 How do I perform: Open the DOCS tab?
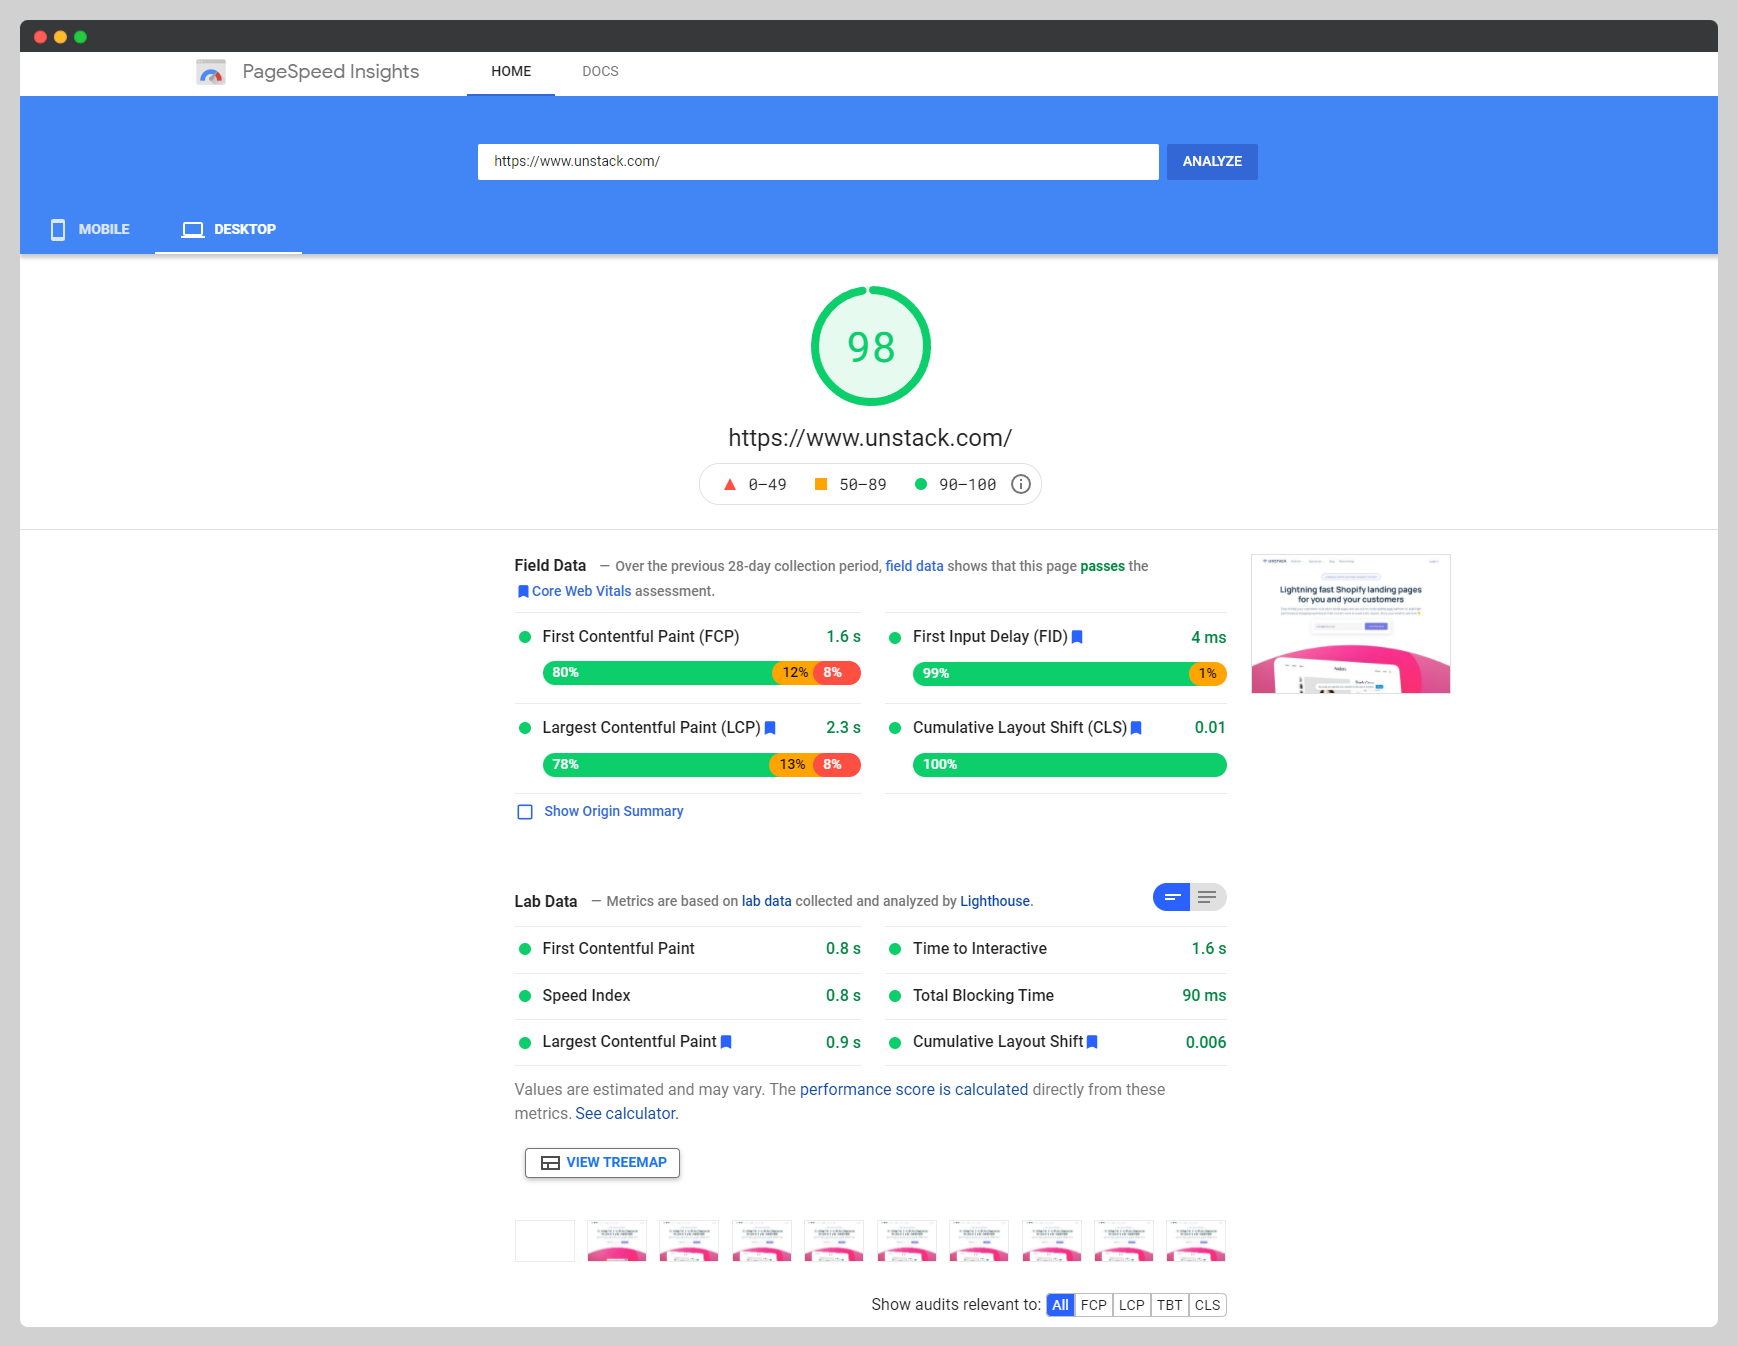[600, 71]
